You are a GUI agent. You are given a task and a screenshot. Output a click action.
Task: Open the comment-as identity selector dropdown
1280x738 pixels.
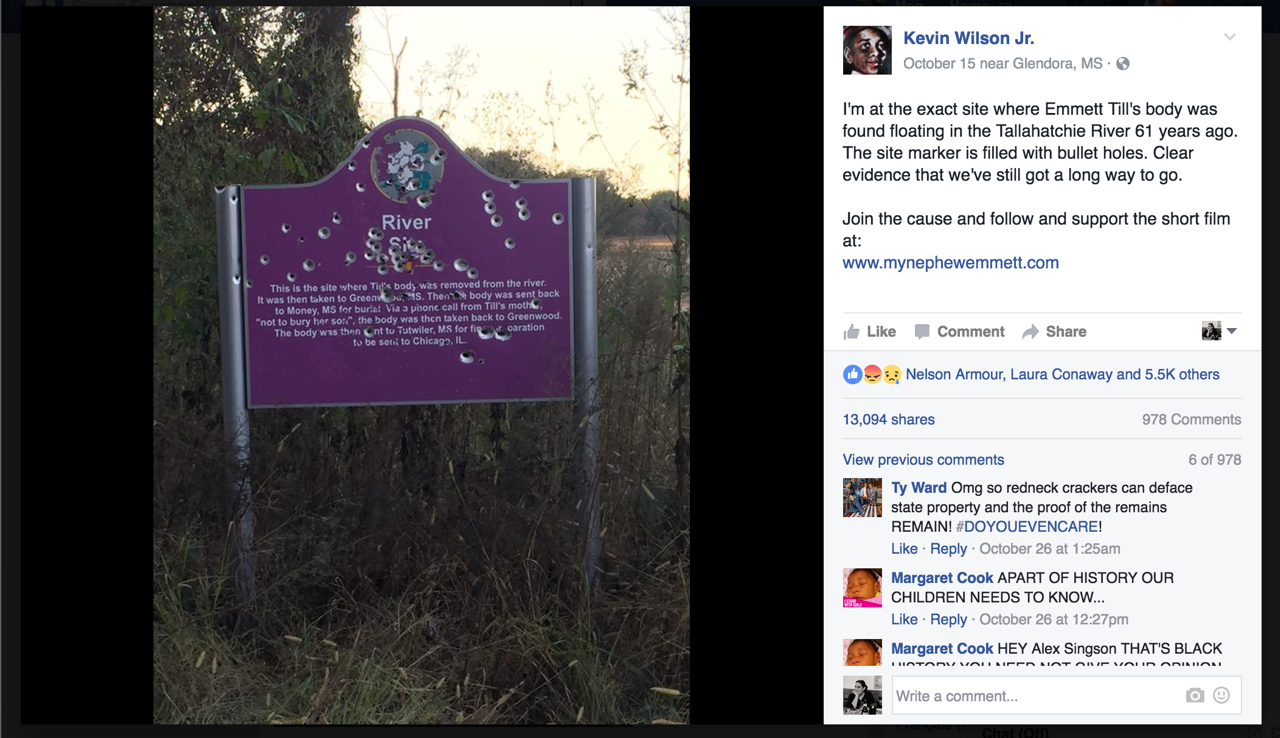click(1219, 331)
